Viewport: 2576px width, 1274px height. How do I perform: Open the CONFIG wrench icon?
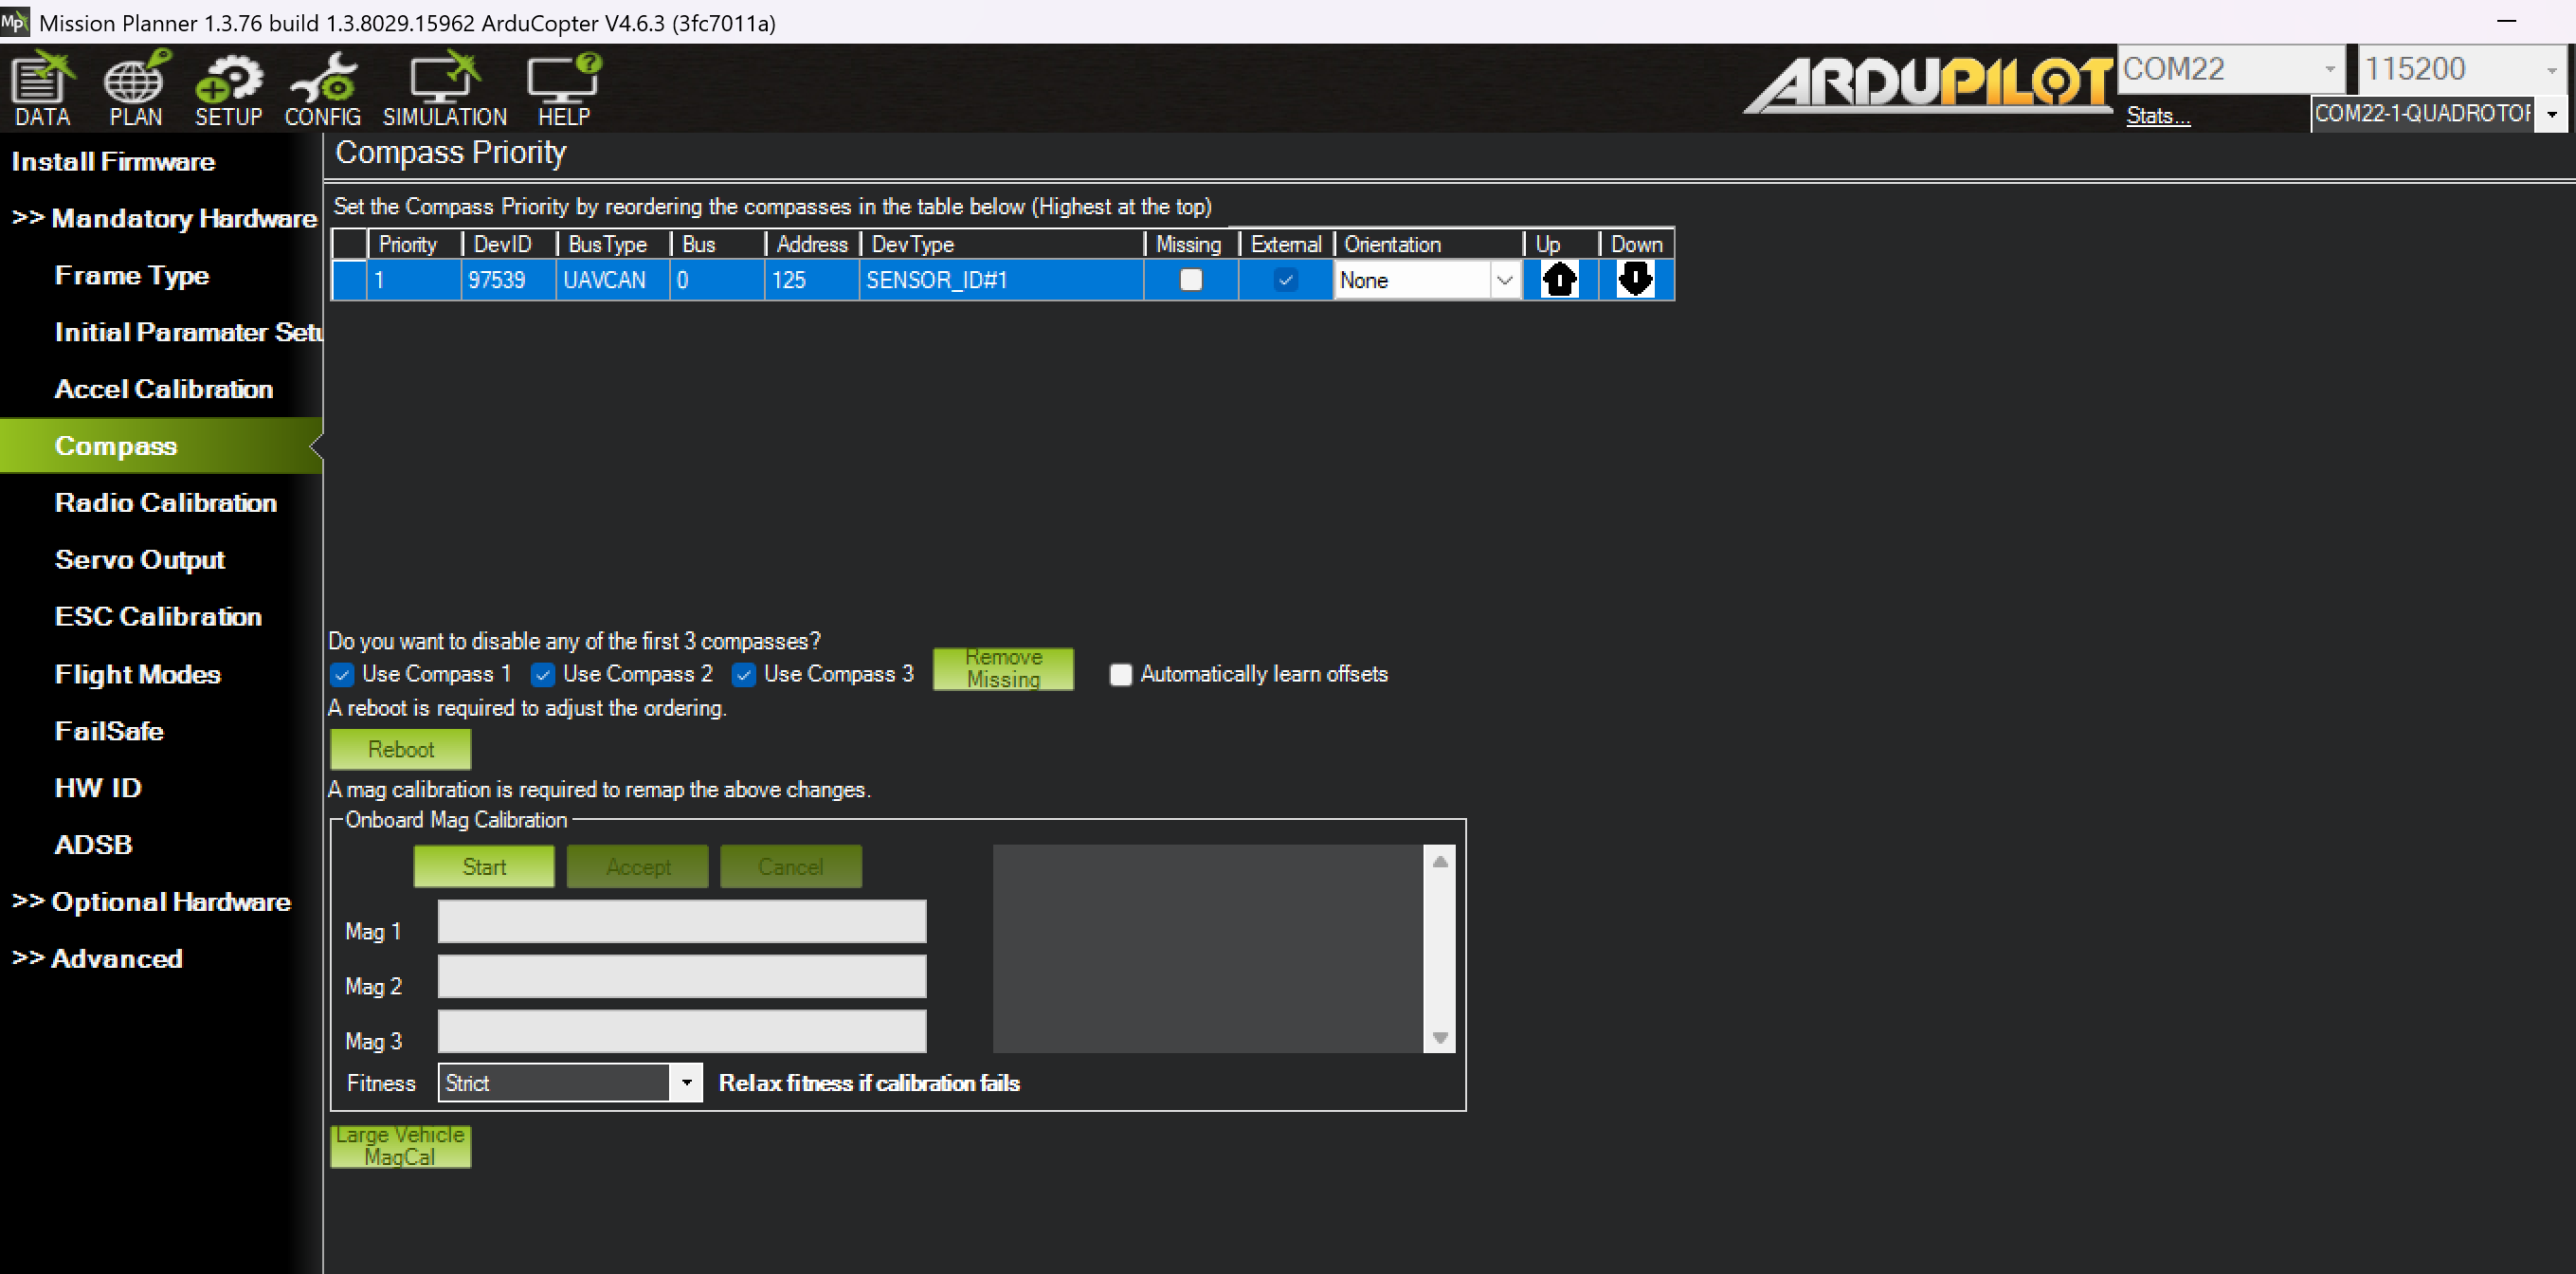coord(322,88)
